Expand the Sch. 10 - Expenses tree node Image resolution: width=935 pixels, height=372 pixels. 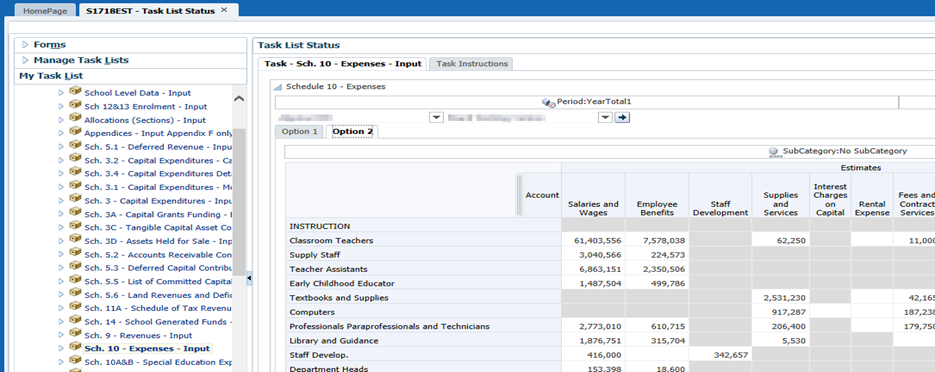pos(61,349)
